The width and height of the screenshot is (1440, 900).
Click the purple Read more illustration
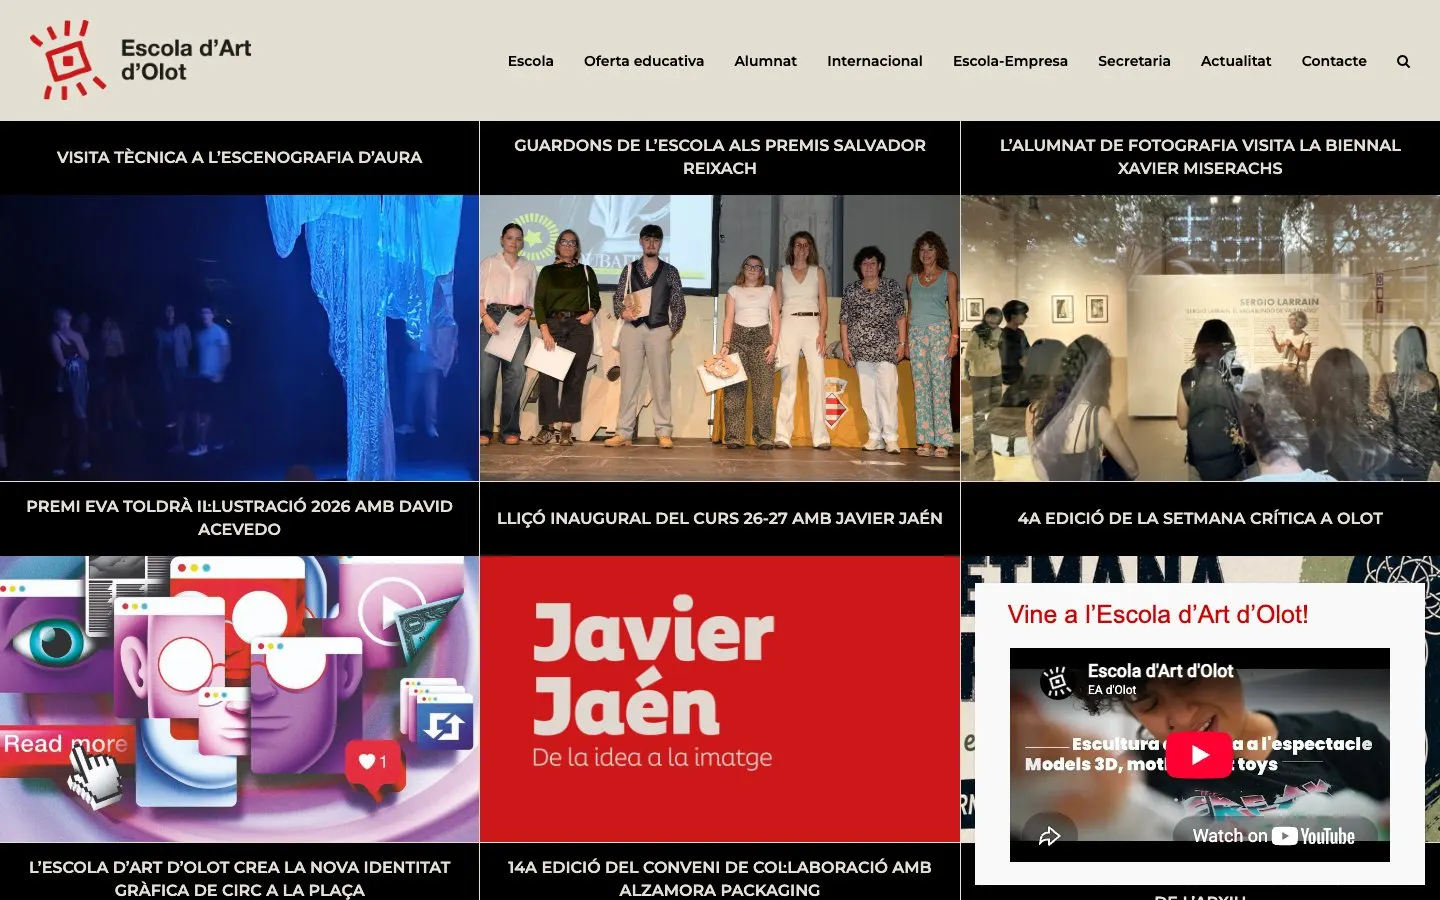[239, 699]
